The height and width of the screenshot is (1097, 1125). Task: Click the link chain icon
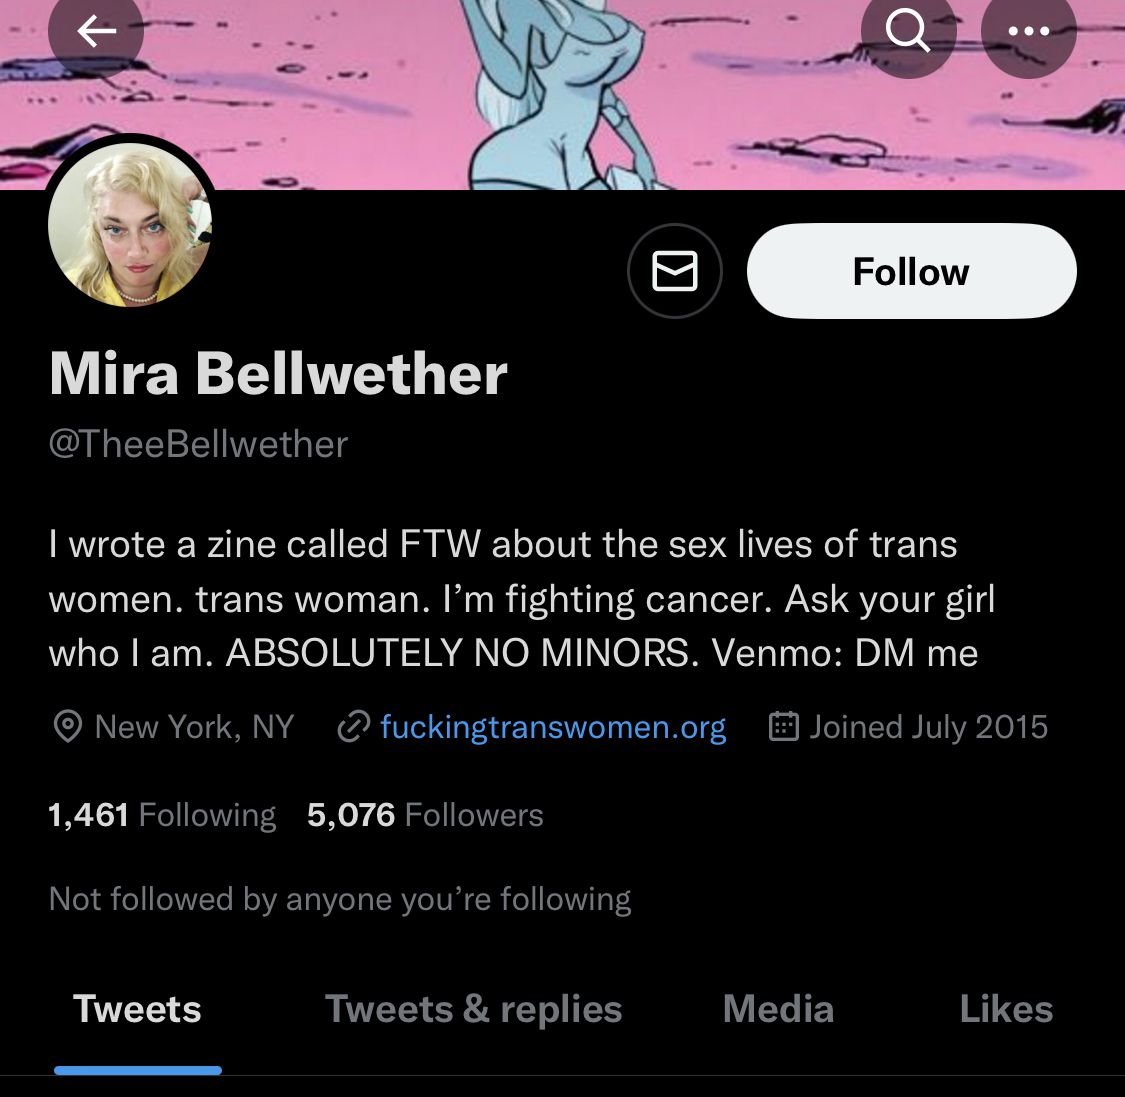(x=354, y=726)
